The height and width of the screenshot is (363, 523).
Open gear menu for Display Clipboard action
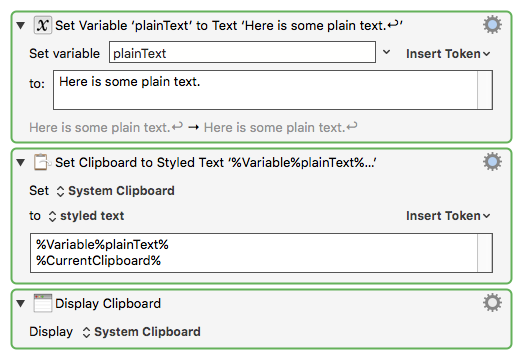pyautogui.click(x=492, y=303)
